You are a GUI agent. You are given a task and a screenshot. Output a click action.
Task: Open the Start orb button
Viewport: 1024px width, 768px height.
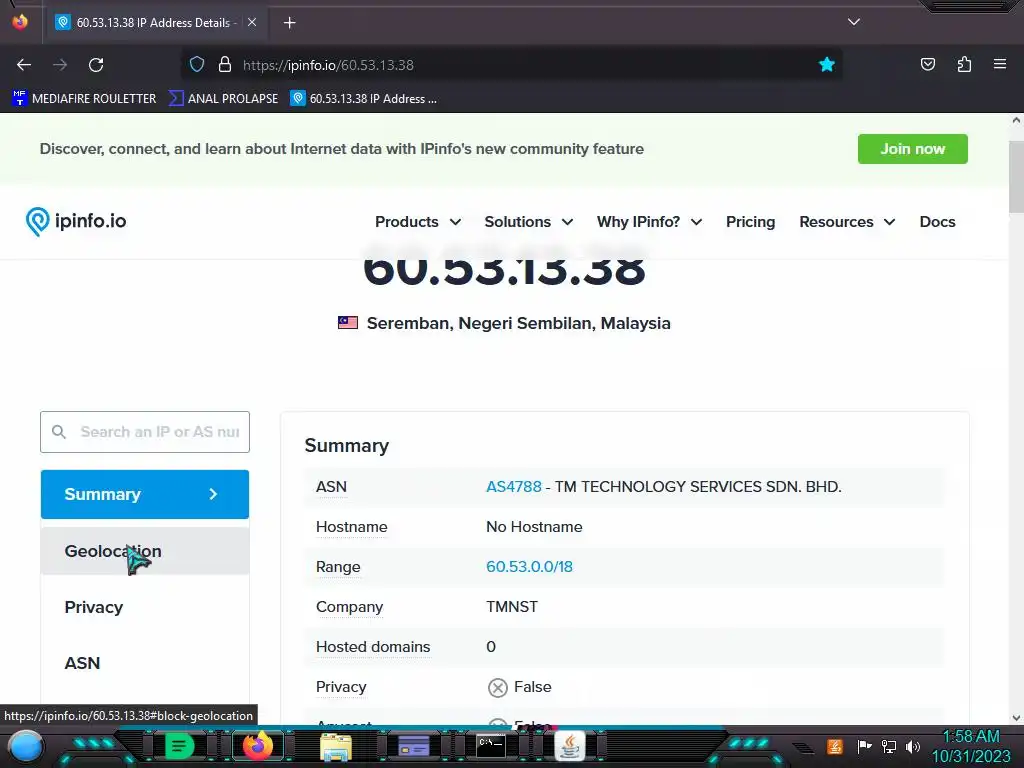click(x=25, y=747)
